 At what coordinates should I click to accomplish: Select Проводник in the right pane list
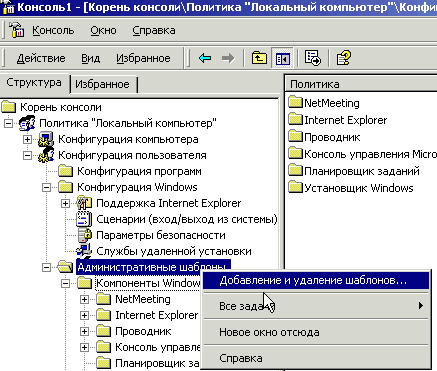click(x=332, y=137)
